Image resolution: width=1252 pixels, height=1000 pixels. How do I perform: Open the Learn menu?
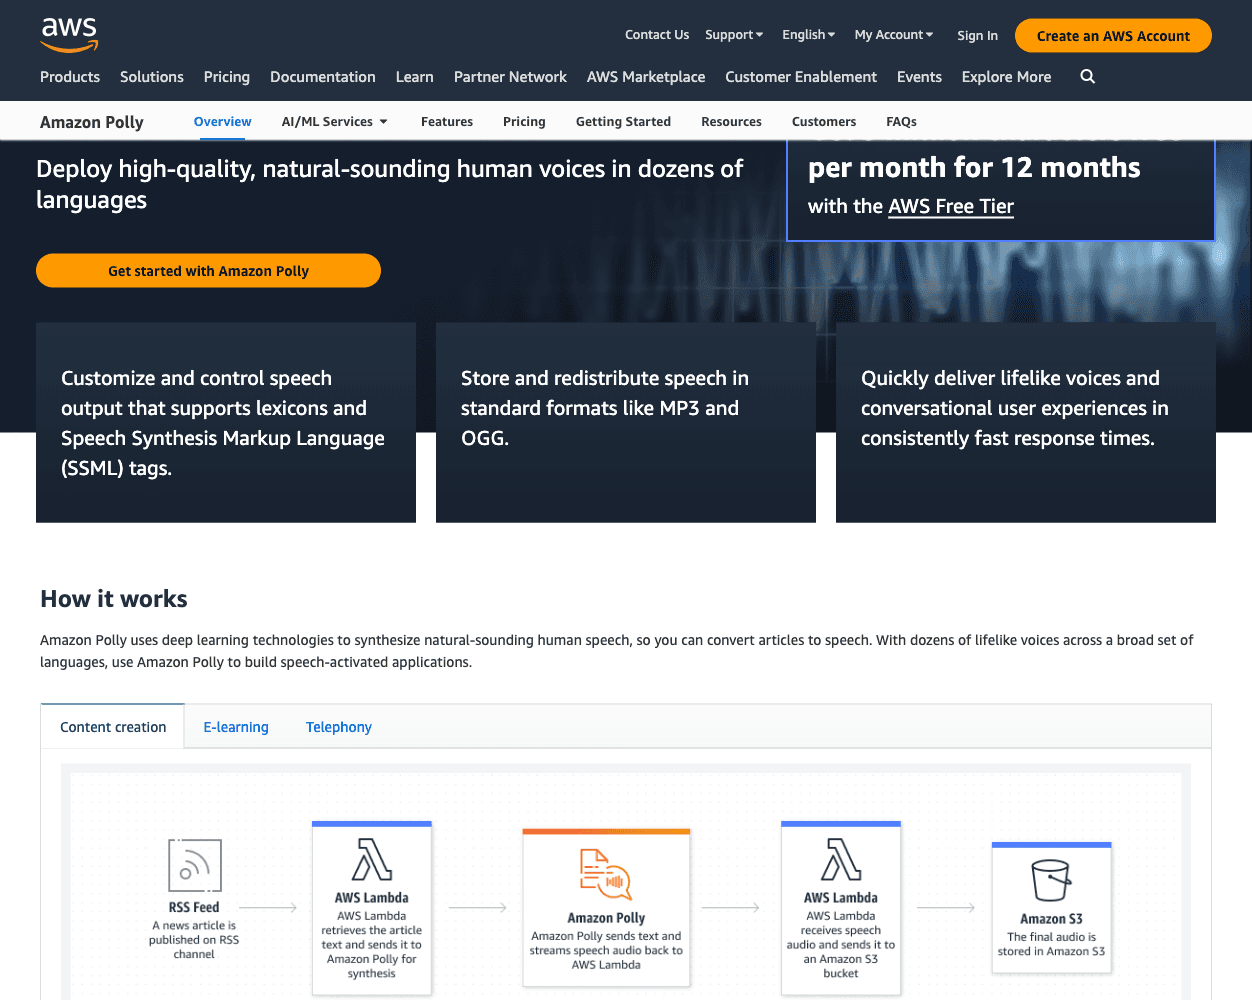coord(415,77)
